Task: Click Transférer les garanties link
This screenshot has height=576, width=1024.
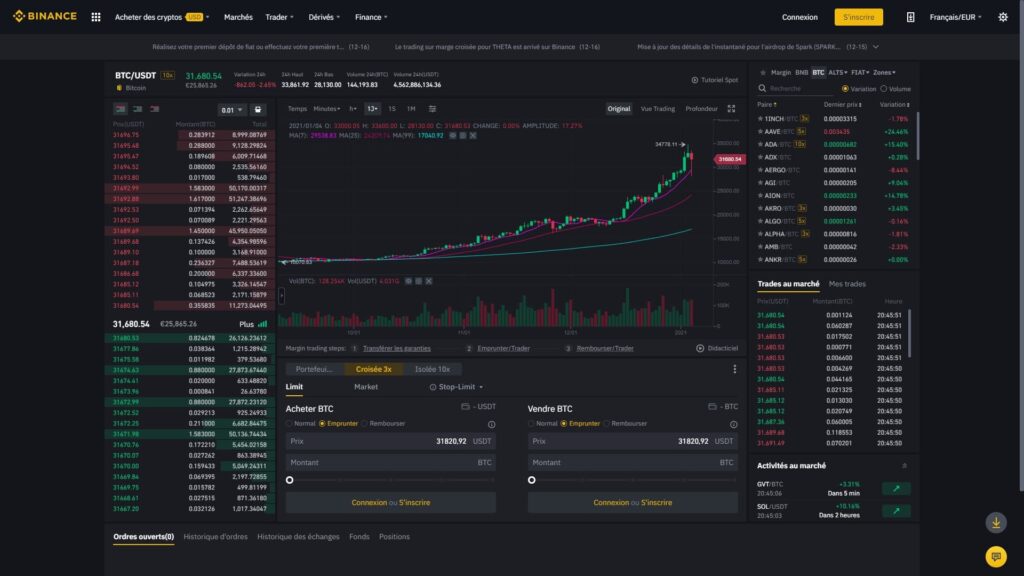Action: tap(396, 348)
